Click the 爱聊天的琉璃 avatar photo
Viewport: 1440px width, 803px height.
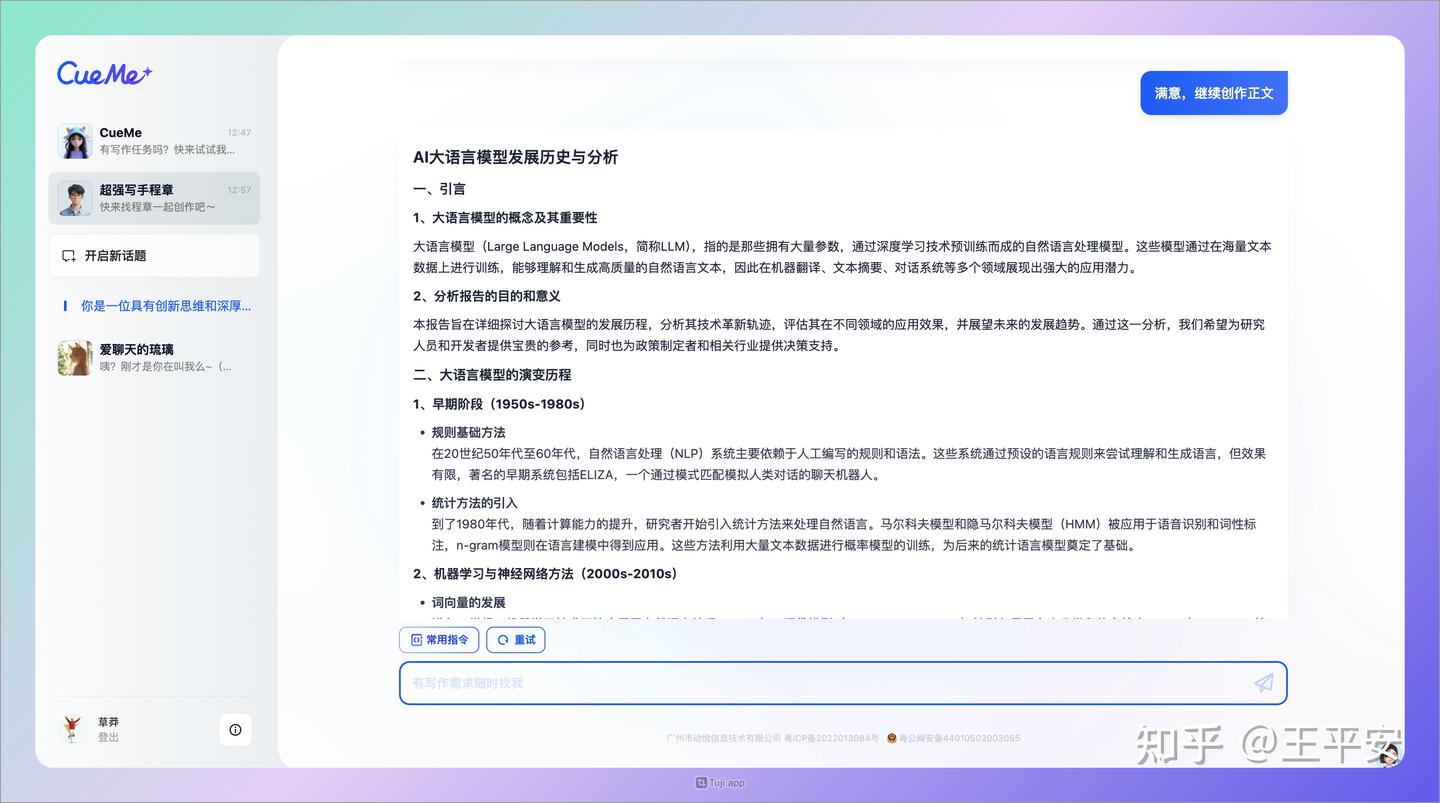coord(74,357)
